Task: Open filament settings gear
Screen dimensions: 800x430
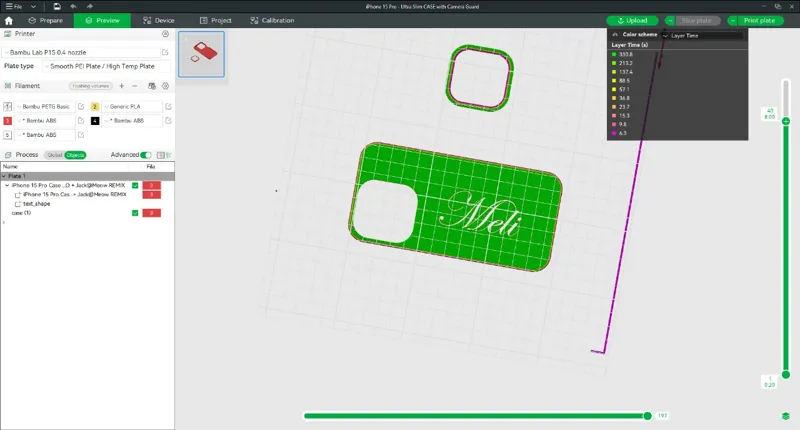Action: pos(165,86)
